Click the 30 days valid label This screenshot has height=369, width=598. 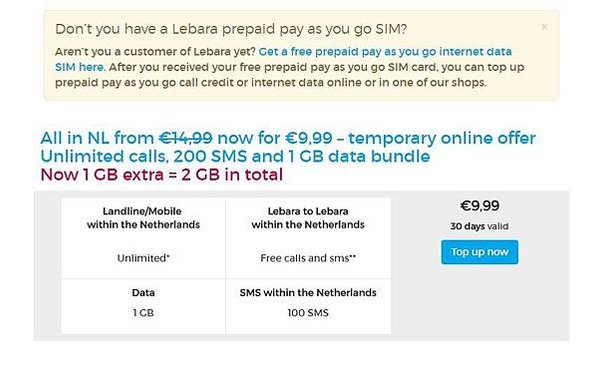coord(479,226)
